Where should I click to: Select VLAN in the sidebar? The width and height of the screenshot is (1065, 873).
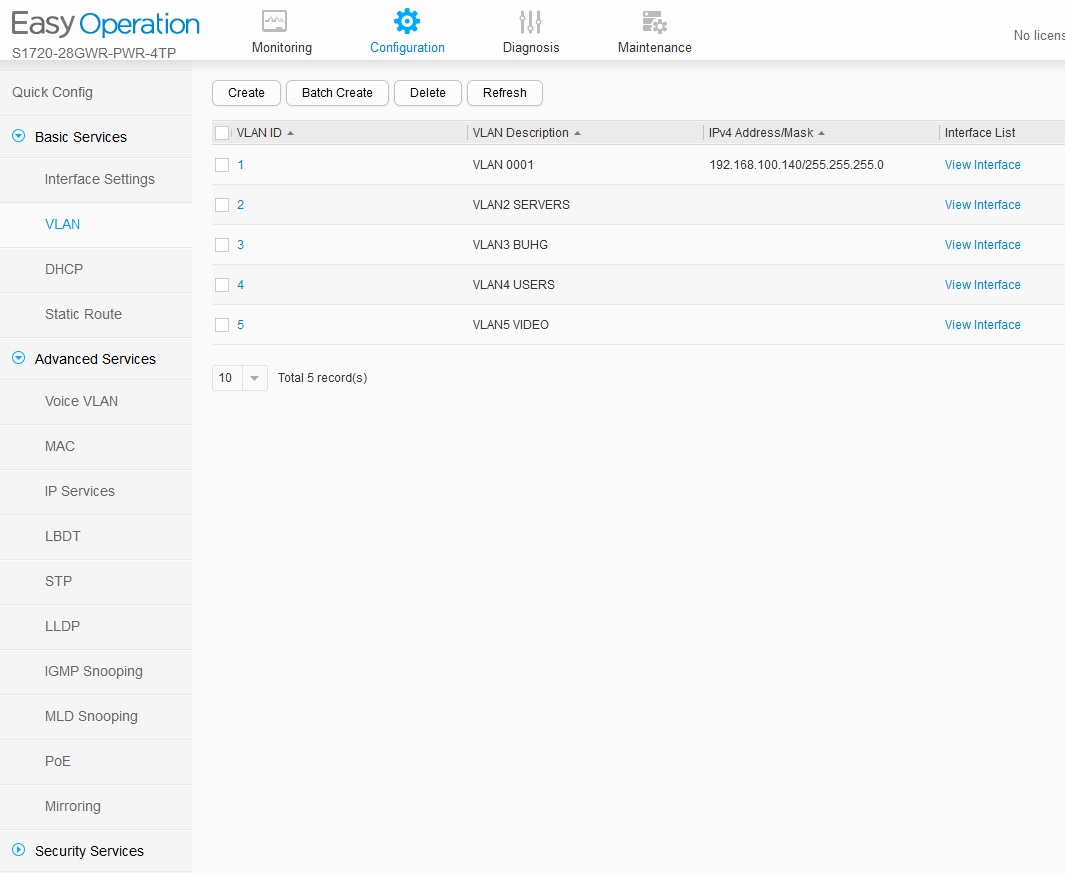[62, 224]
